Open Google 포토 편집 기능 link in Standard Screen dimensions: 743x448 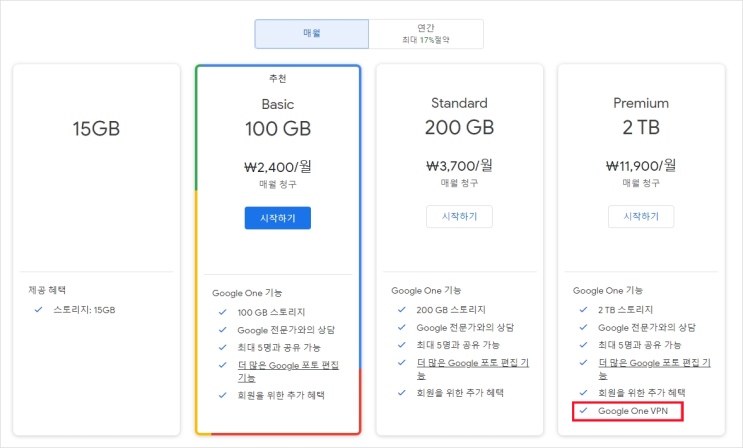click(x=472, y=369)
